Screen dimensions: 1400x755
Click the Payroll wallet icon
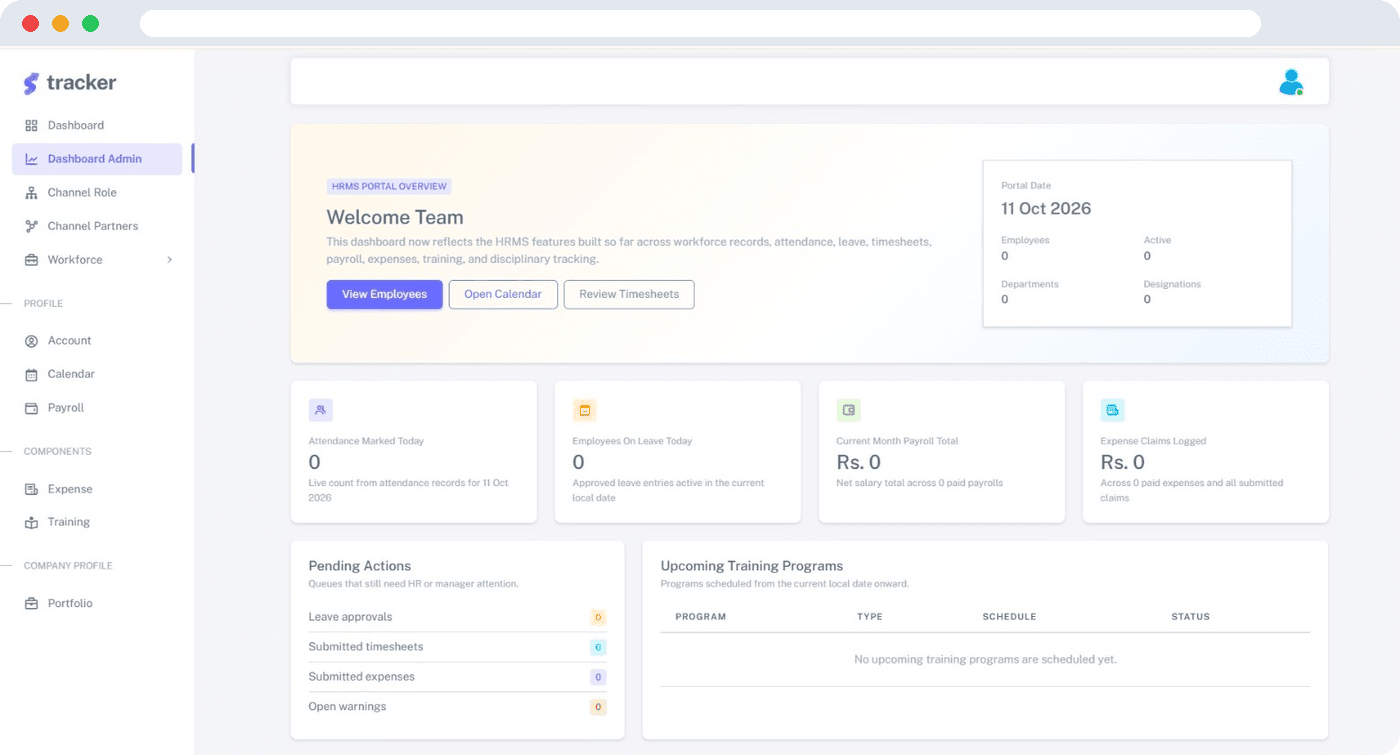[31, 408]
